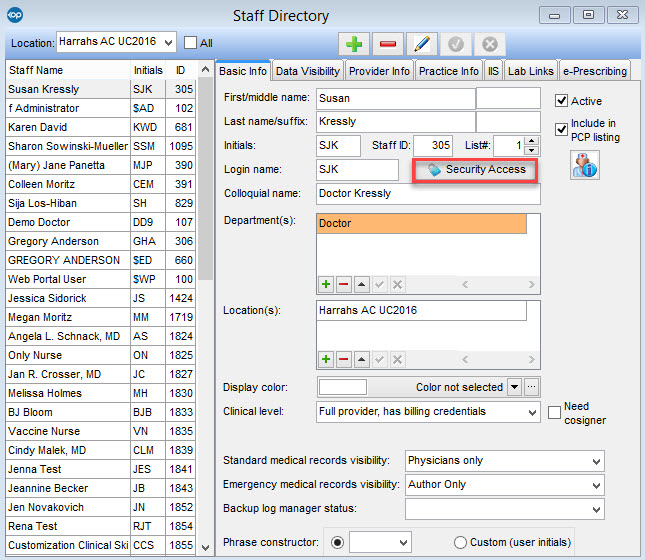
Task: Decrease List# with the down spinner arrow
Action: pyautogui.click(x=531, y=150)
